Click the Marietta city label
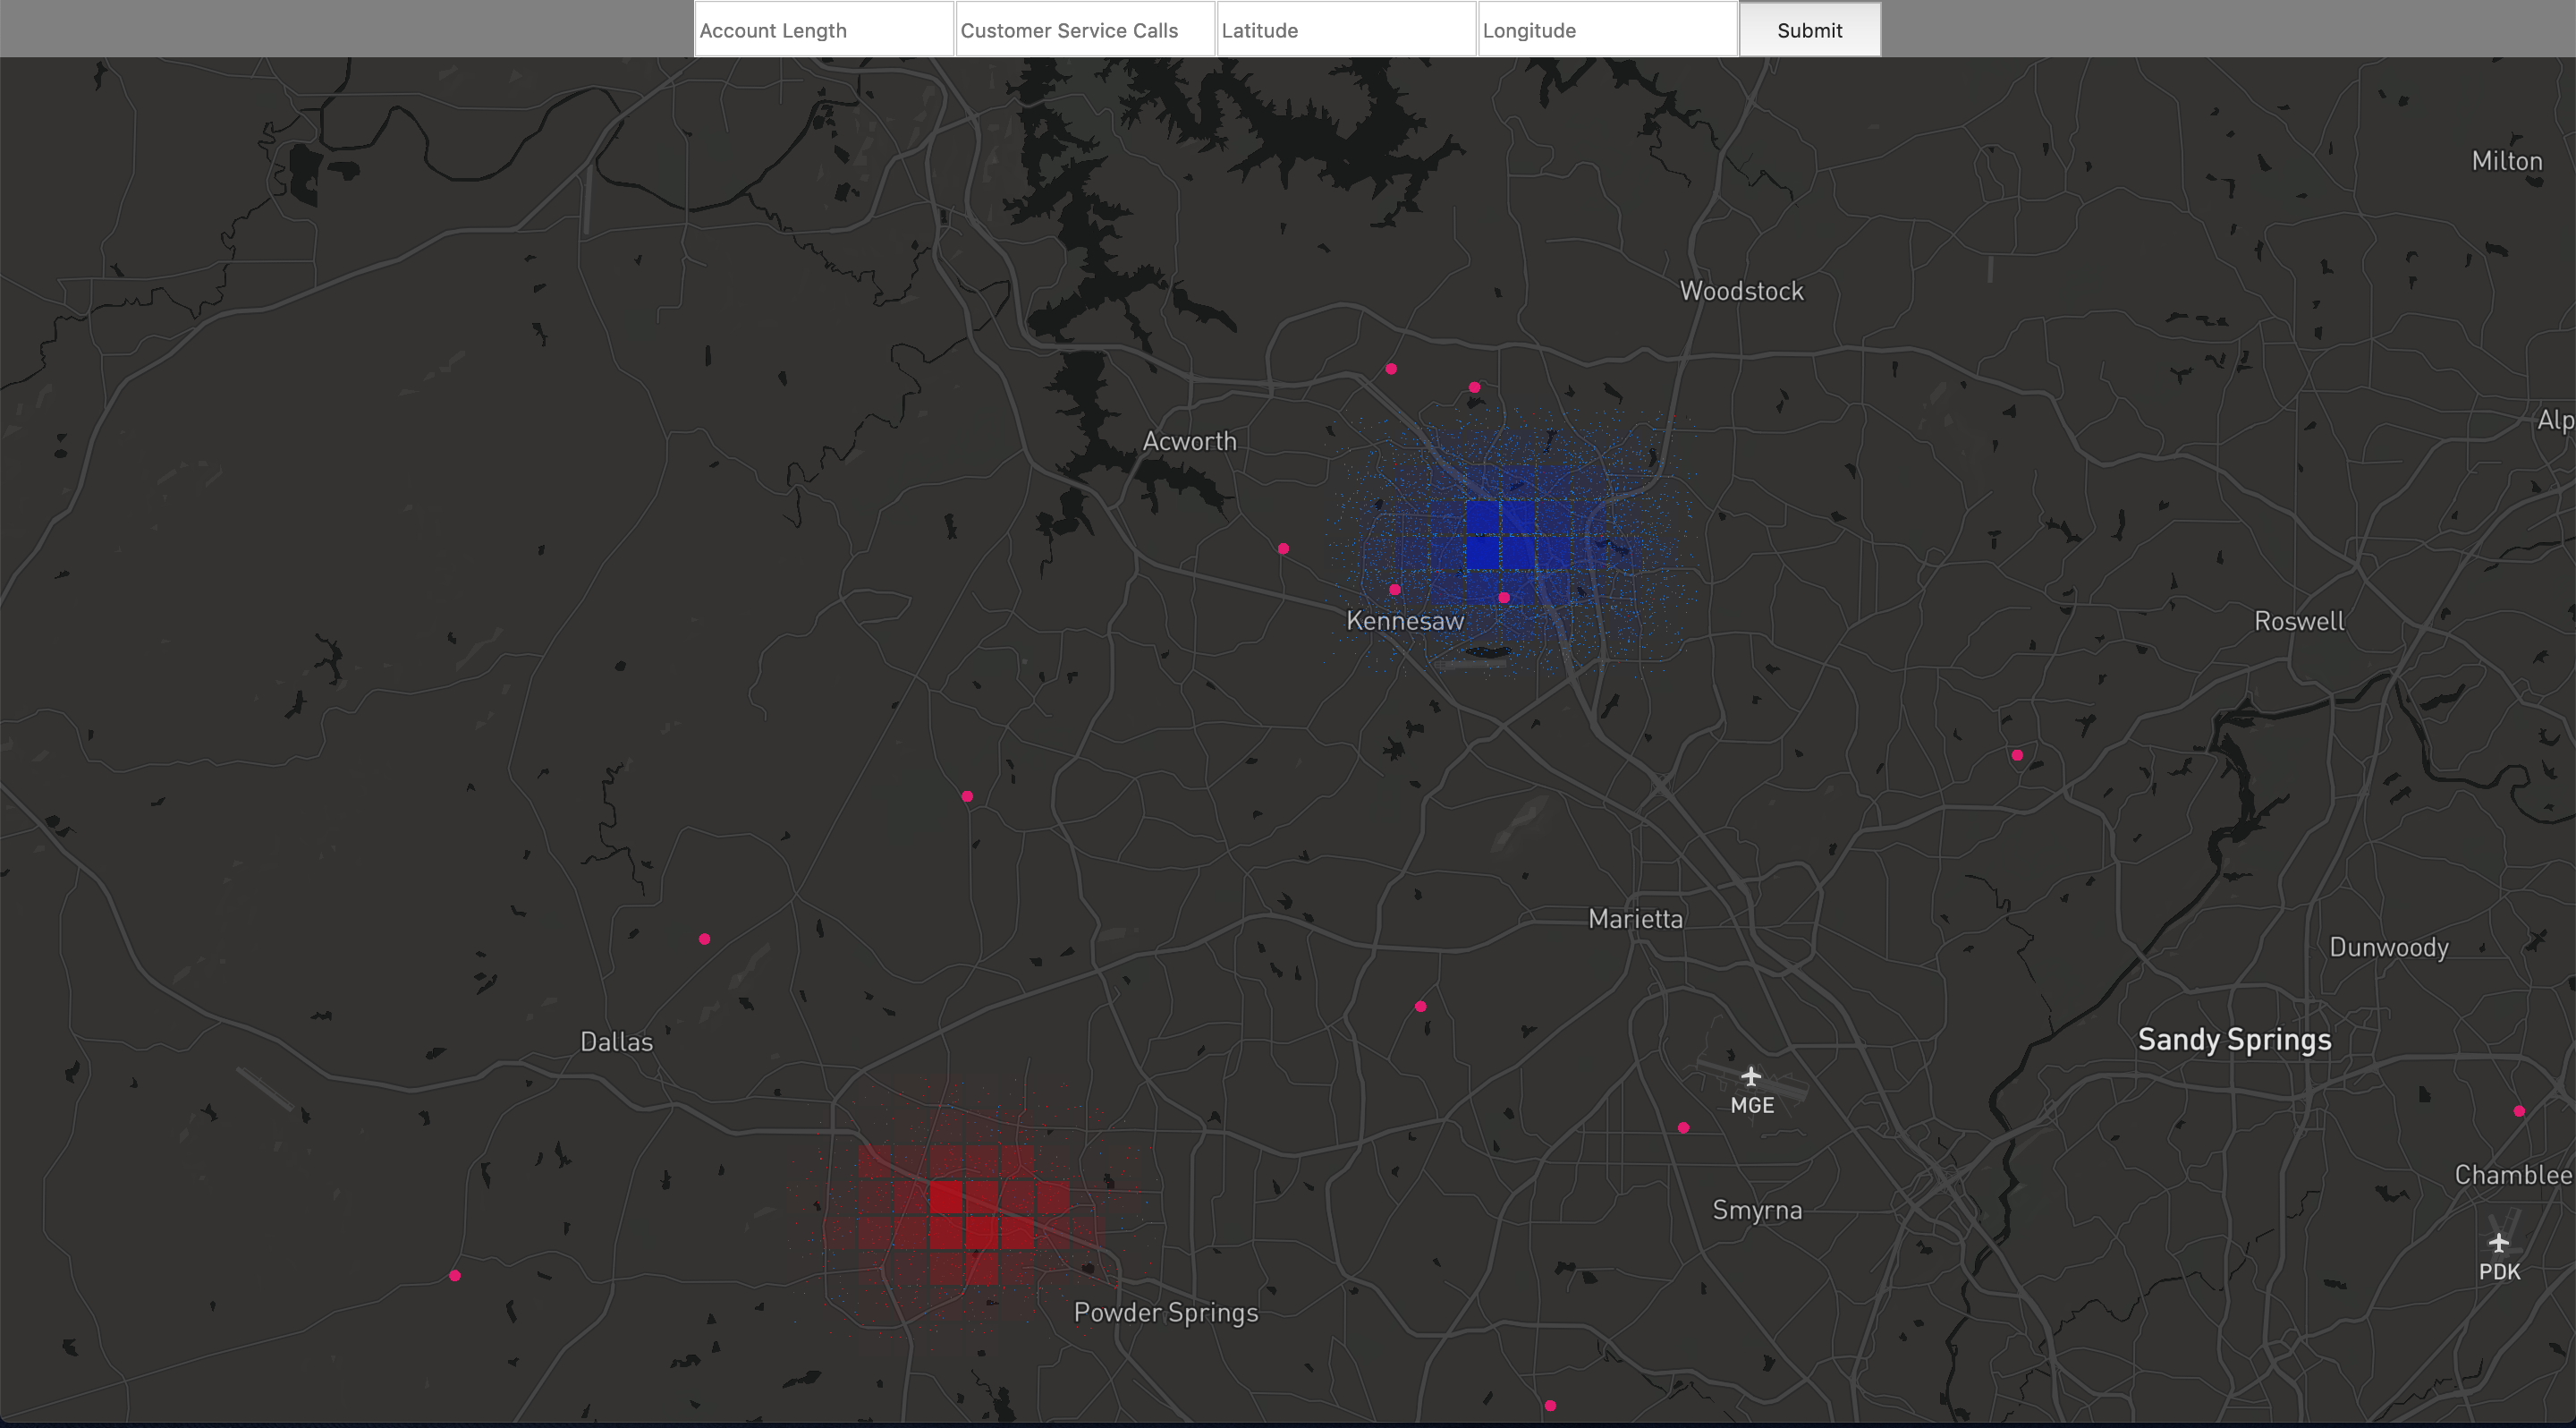 (x=1635, y=919)
